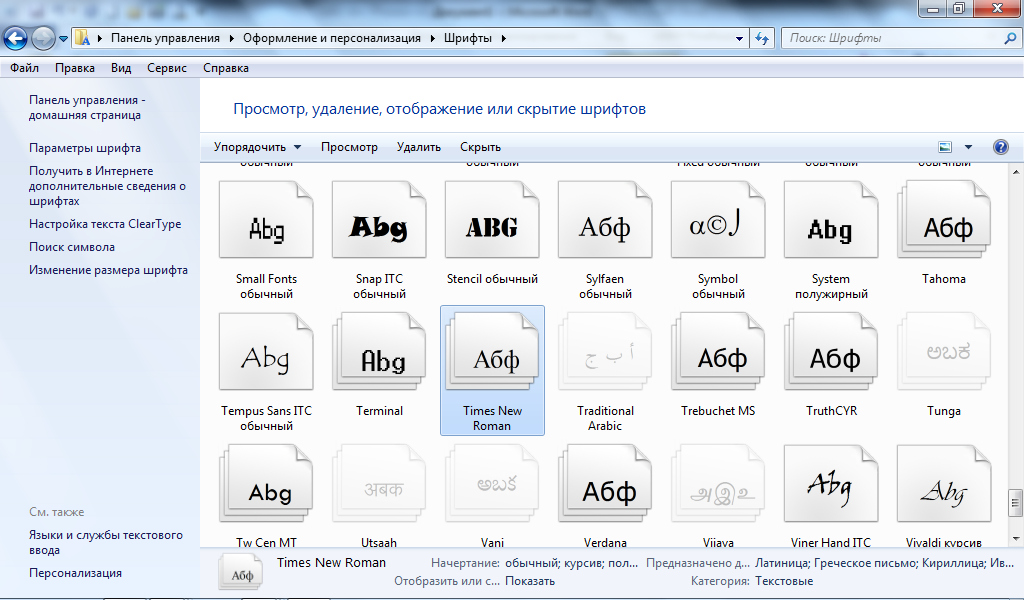Click Шрифты in the breadcrumb path
Image resolution: width=1024 pixels, height=600 pixels.
[x=468, y=39]
